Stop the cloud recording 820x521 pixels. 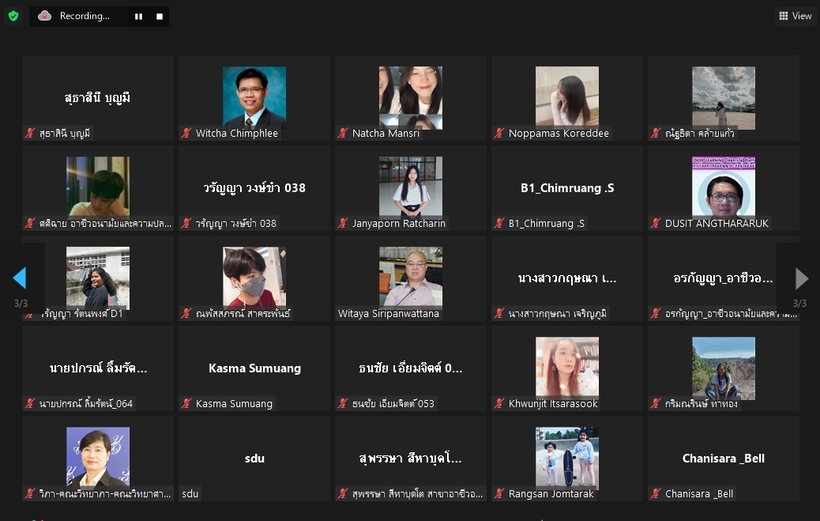tap(160, 16)
